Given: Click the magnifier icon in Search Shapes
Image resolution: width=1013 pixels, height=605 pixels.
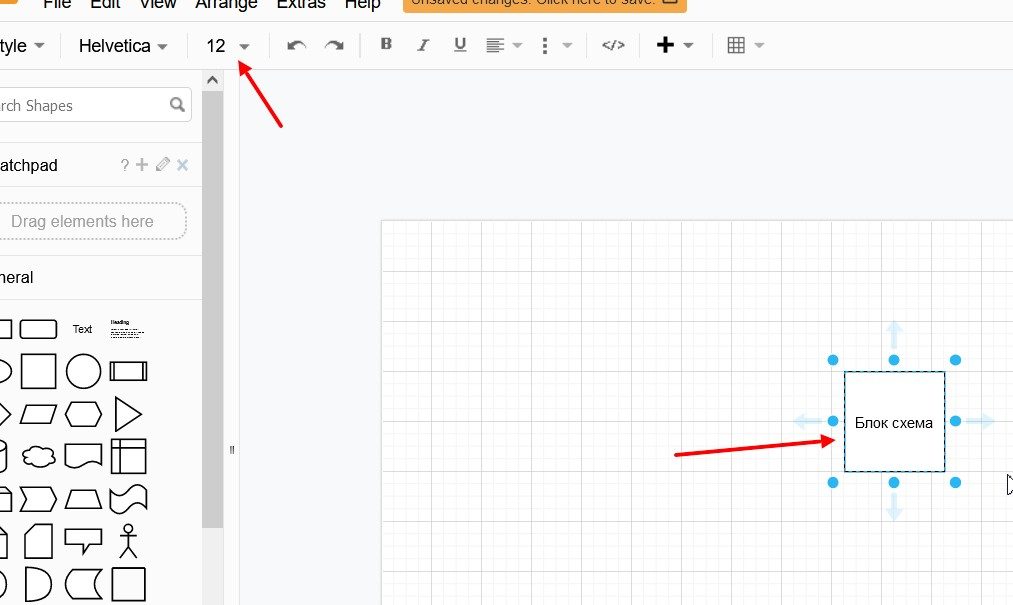Looking at the screenshot, I should 177,105.
